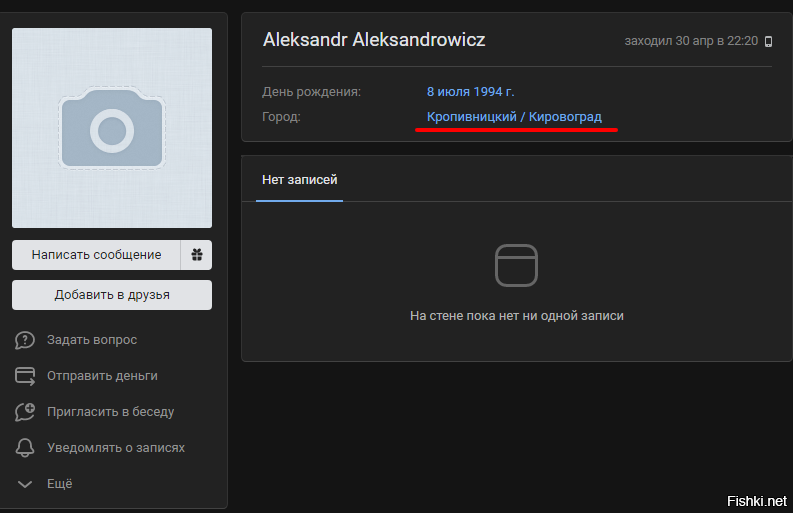The height and width of the screenshot is (513, 793).
Task: Click the заходил 30 апр в 22:20 status
Action: (691, 41)
